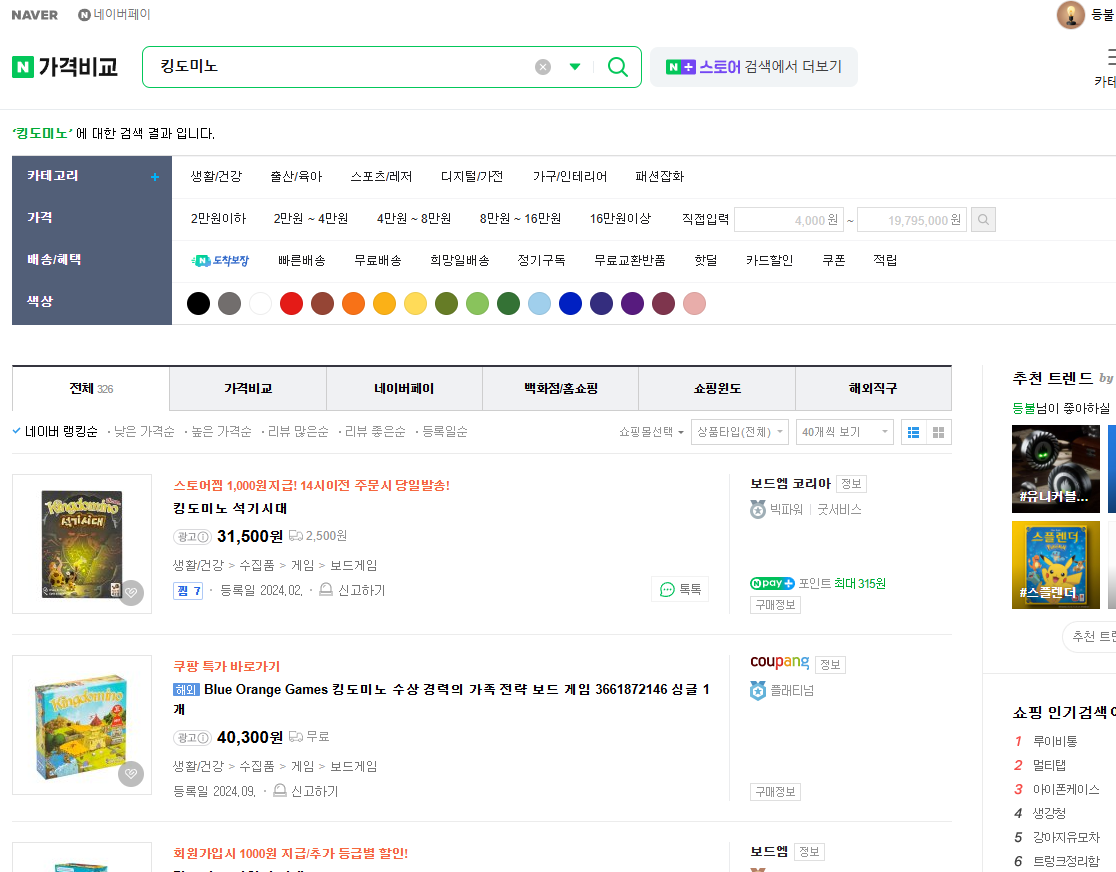1116x872 pixels.
Task: Open the Naver Pay link in header
Action: pos(114,14)
